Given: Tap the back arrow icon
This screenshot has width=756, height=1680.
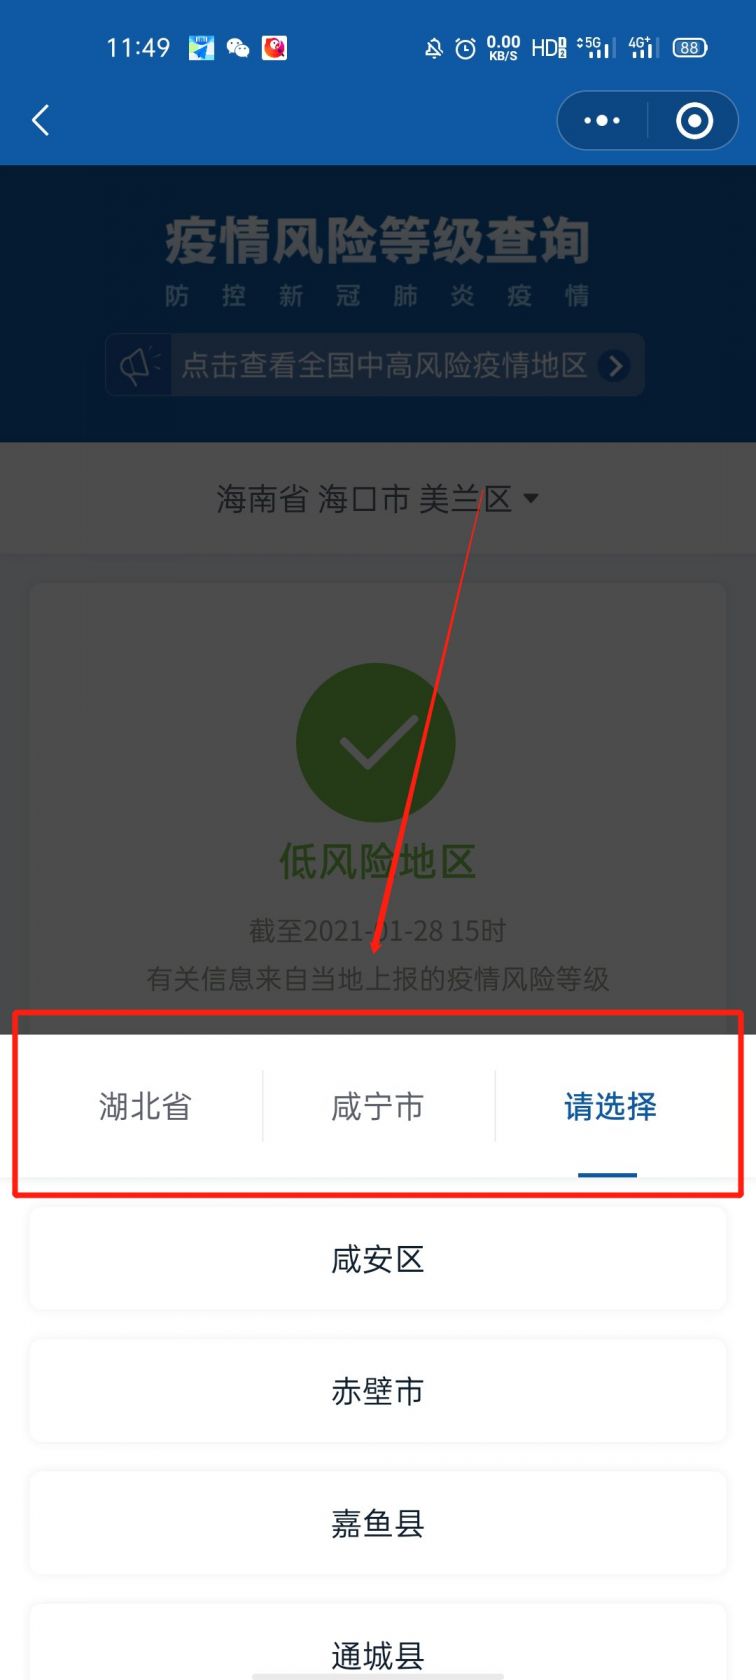Looking at the screenshot, I should (40, 121).
